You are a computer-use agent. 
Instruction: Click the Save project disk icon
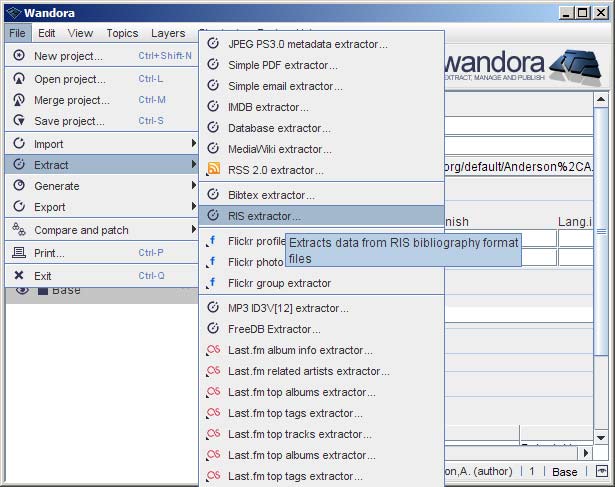tap(19, 121)
